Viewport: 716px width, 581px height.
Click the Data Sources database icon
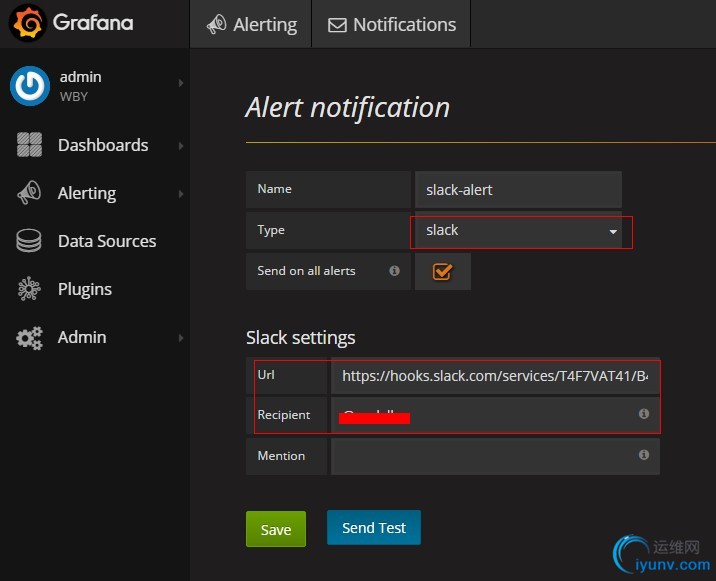(x=29, y=241)
